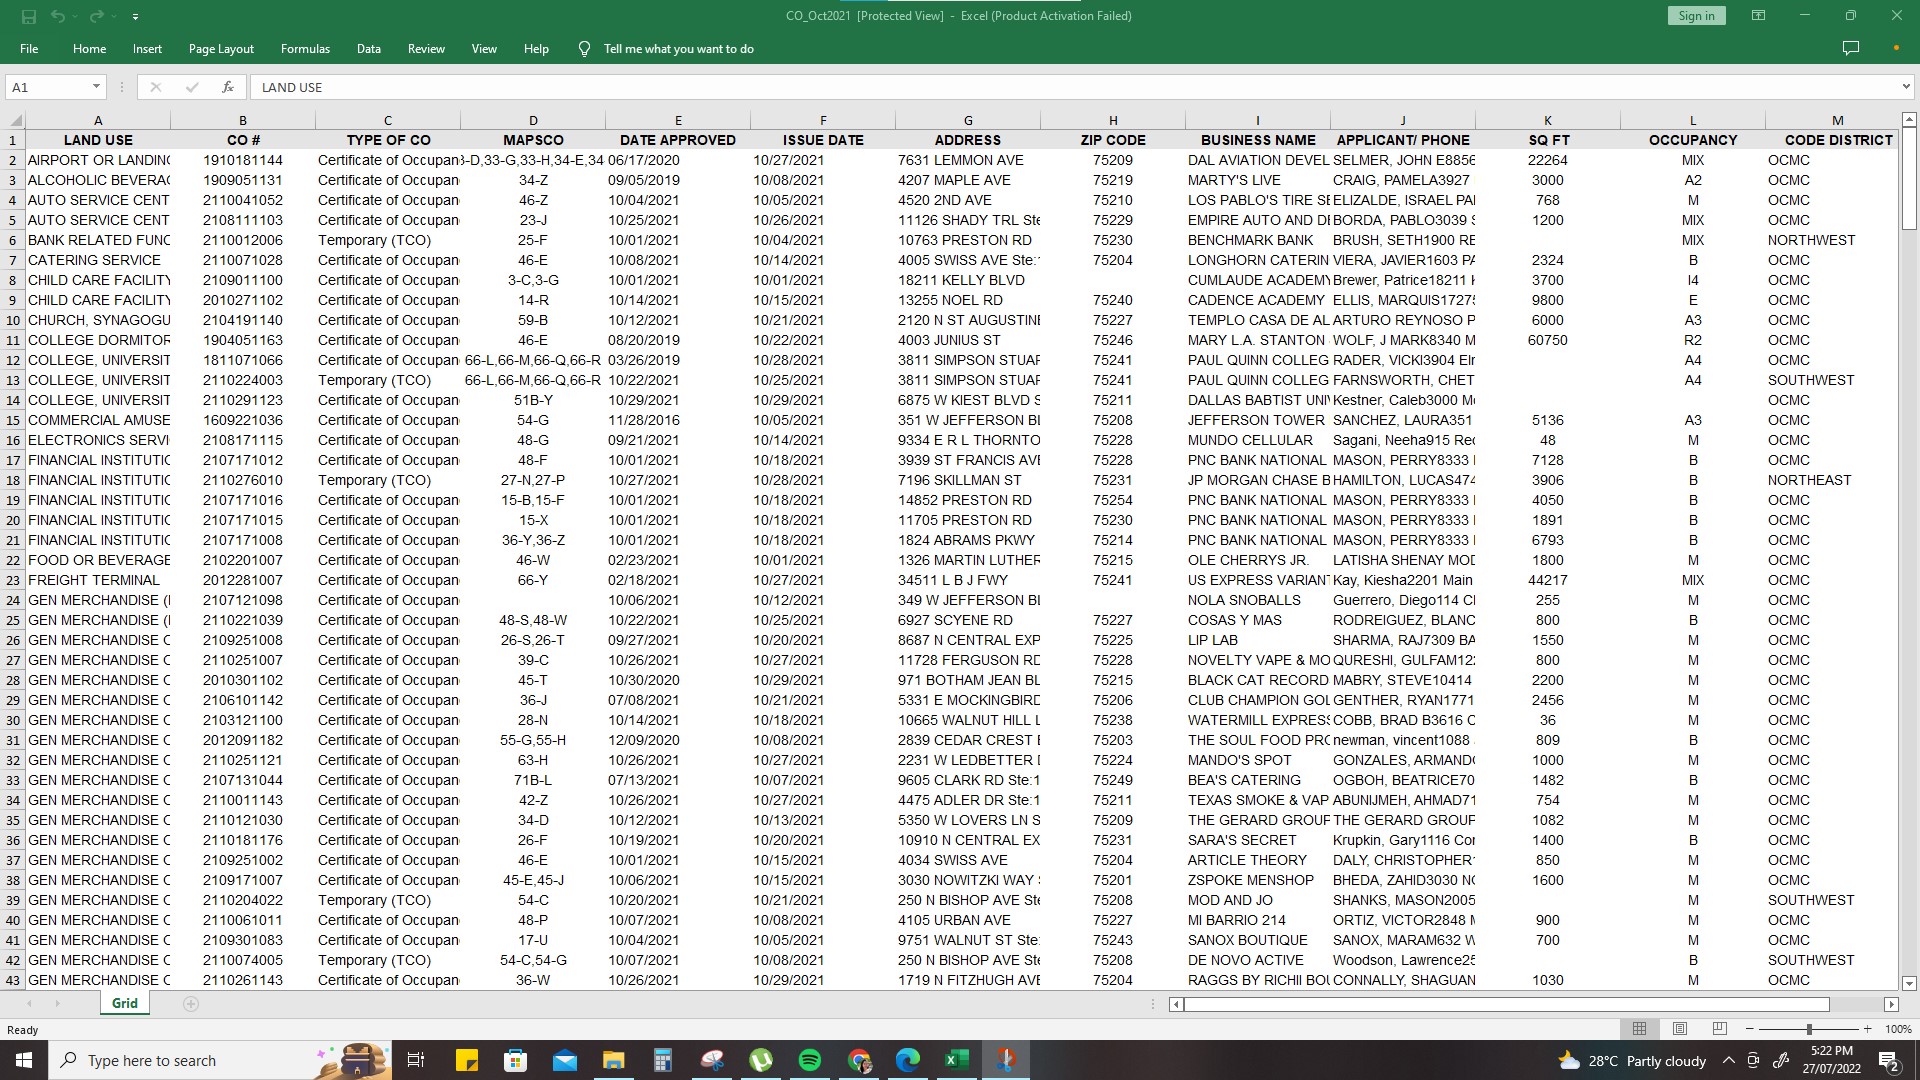Click the Sign in button
This screenshot has width=1920, height=1080.
[x=1696, y=16]
